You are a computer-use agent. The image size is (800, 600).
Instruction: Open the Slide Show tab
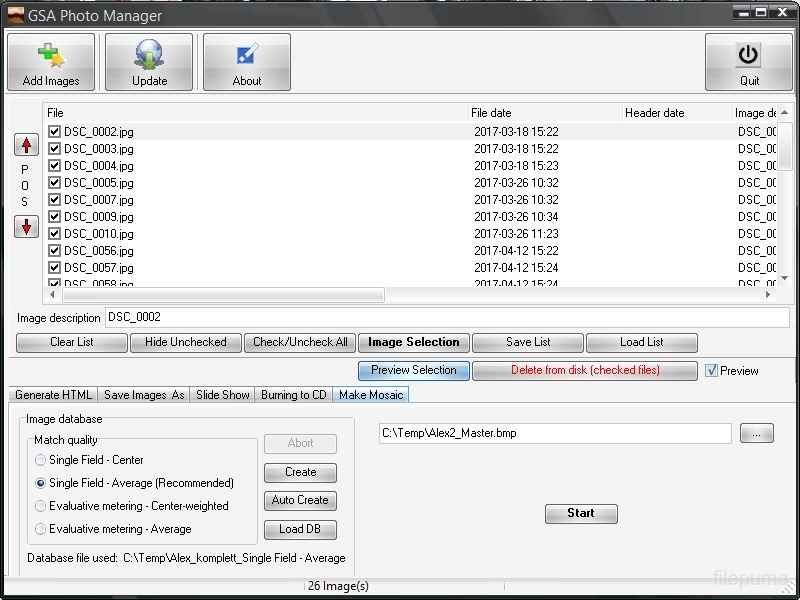click(222, 395)
